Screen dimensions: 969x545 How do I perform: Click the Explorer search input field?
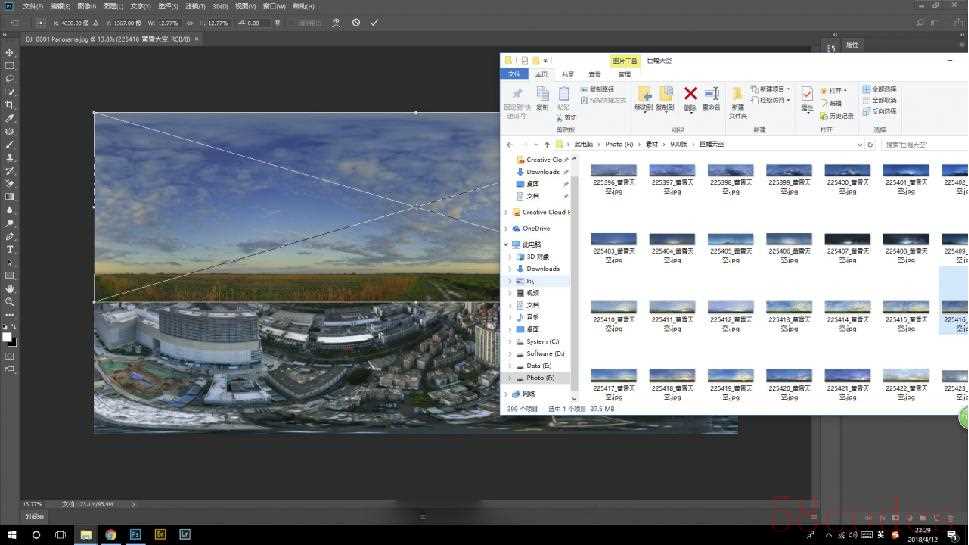pos(925,145)
